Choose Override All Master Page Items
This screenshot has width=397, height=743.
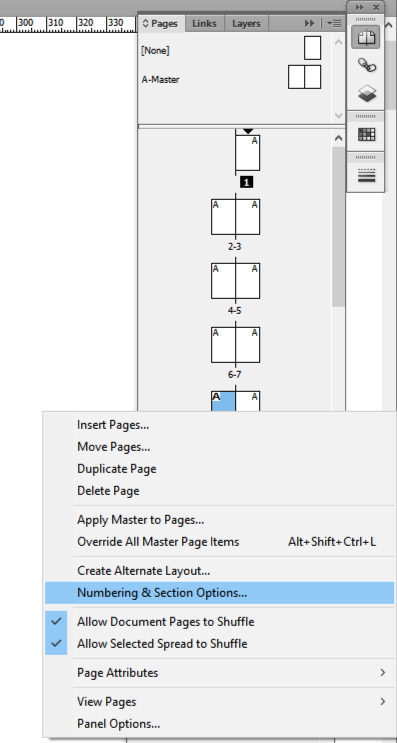pos(220,542)
